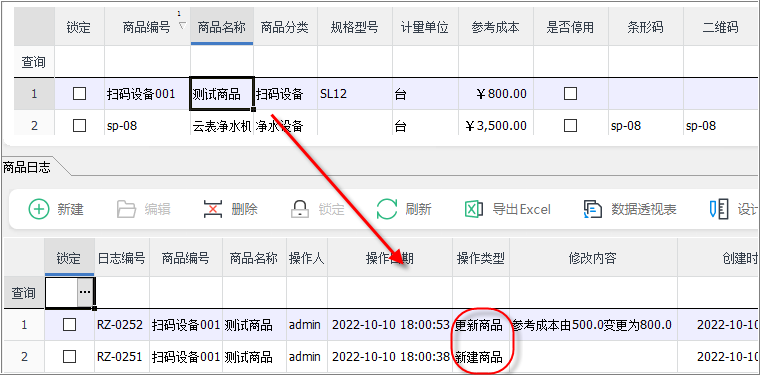The image size is (760, 375).
Task: Click 计量单位 column header
Action: tap(425, 27)
